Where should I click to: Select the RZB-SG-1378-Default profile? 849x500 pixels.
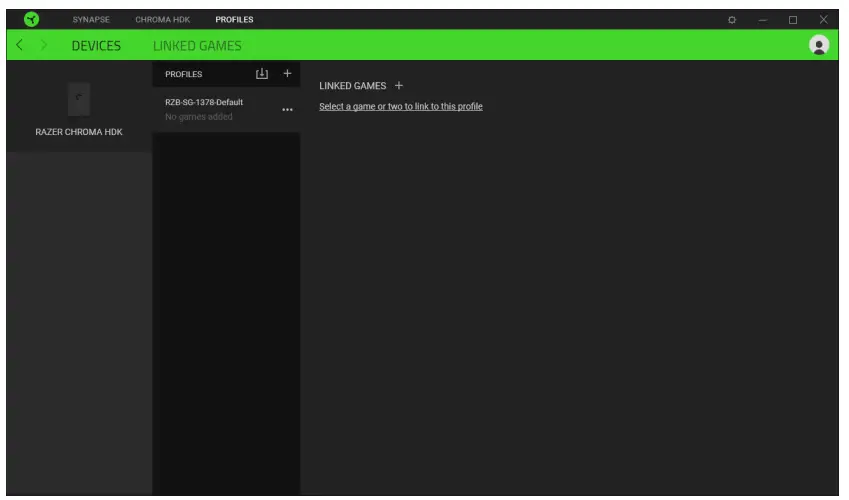pos(226,109)
